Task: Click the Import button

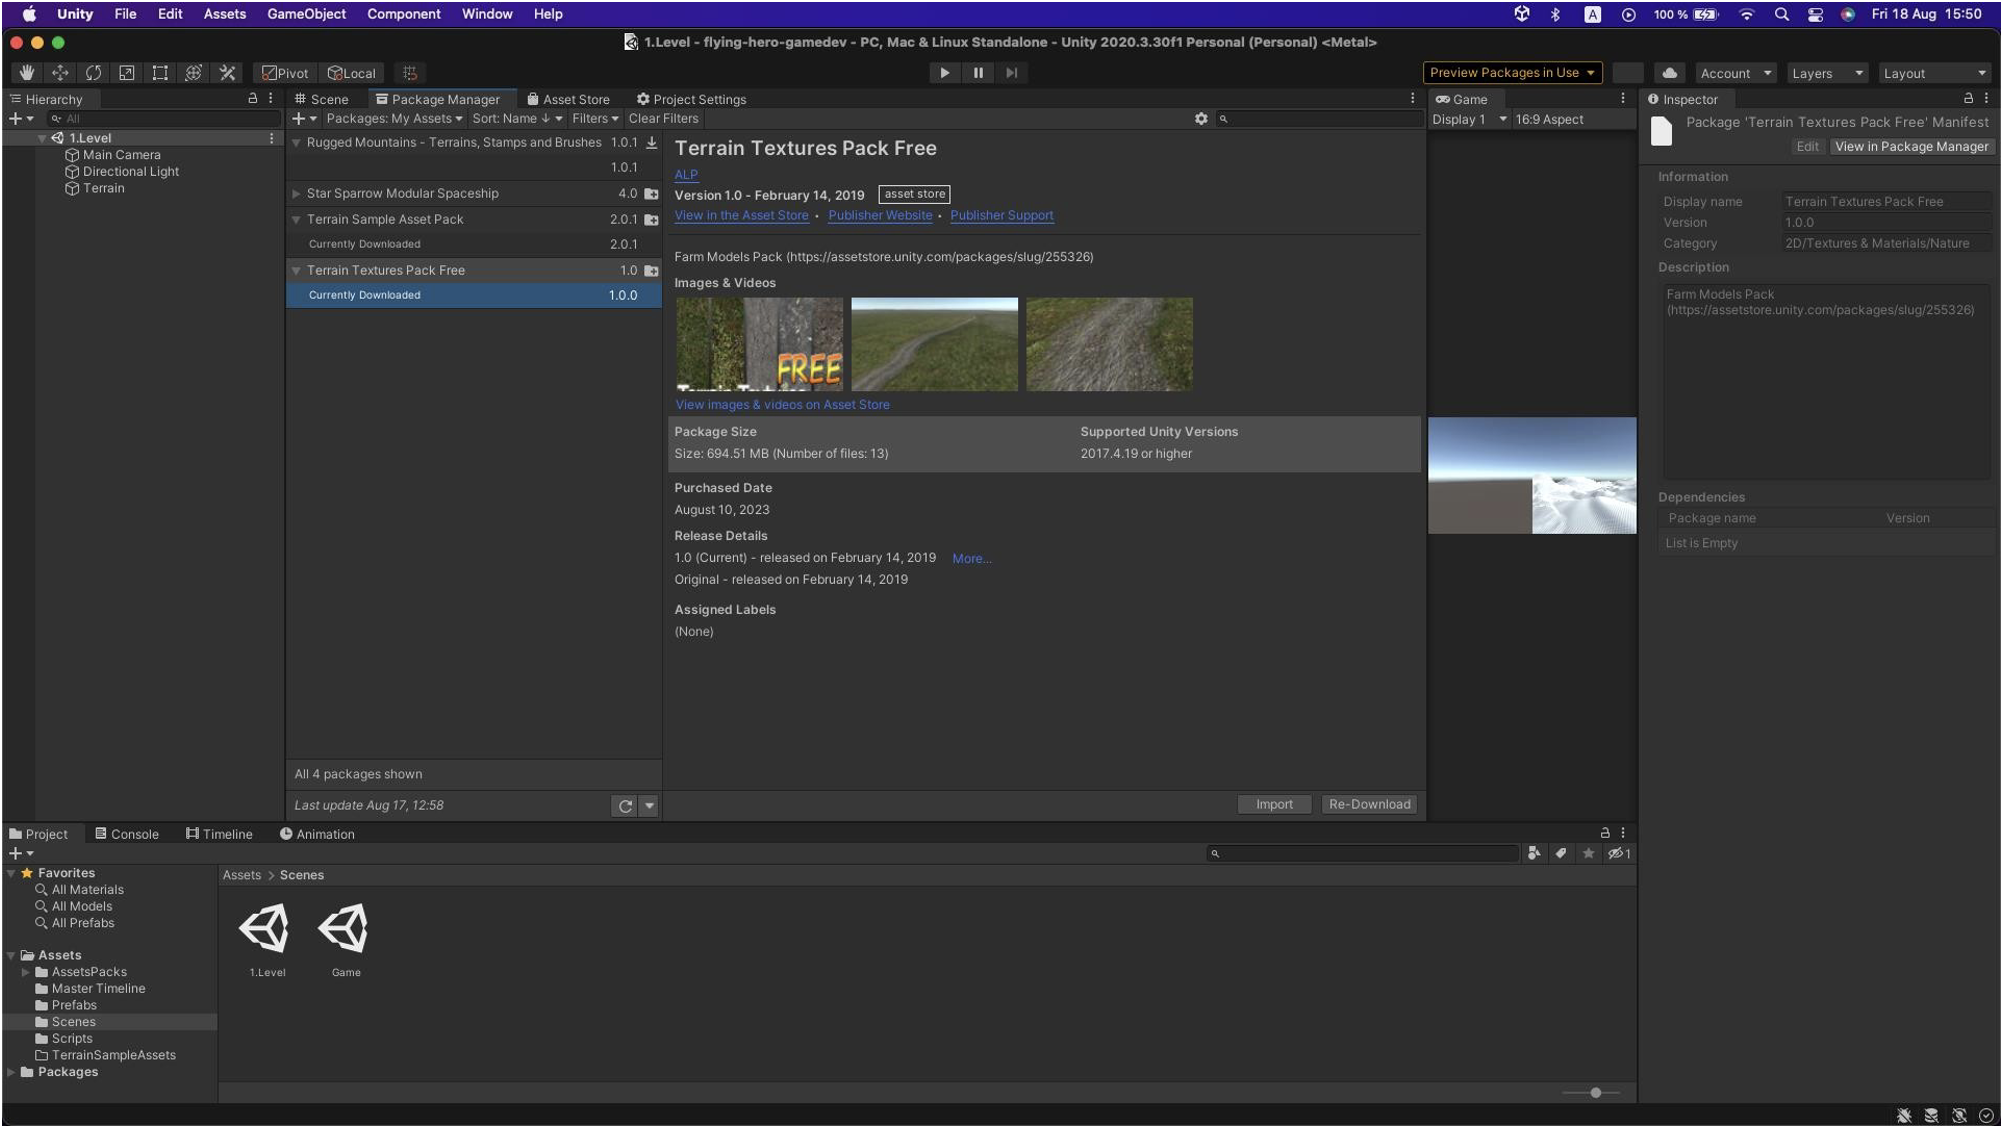Action: tap(1274, 805)
